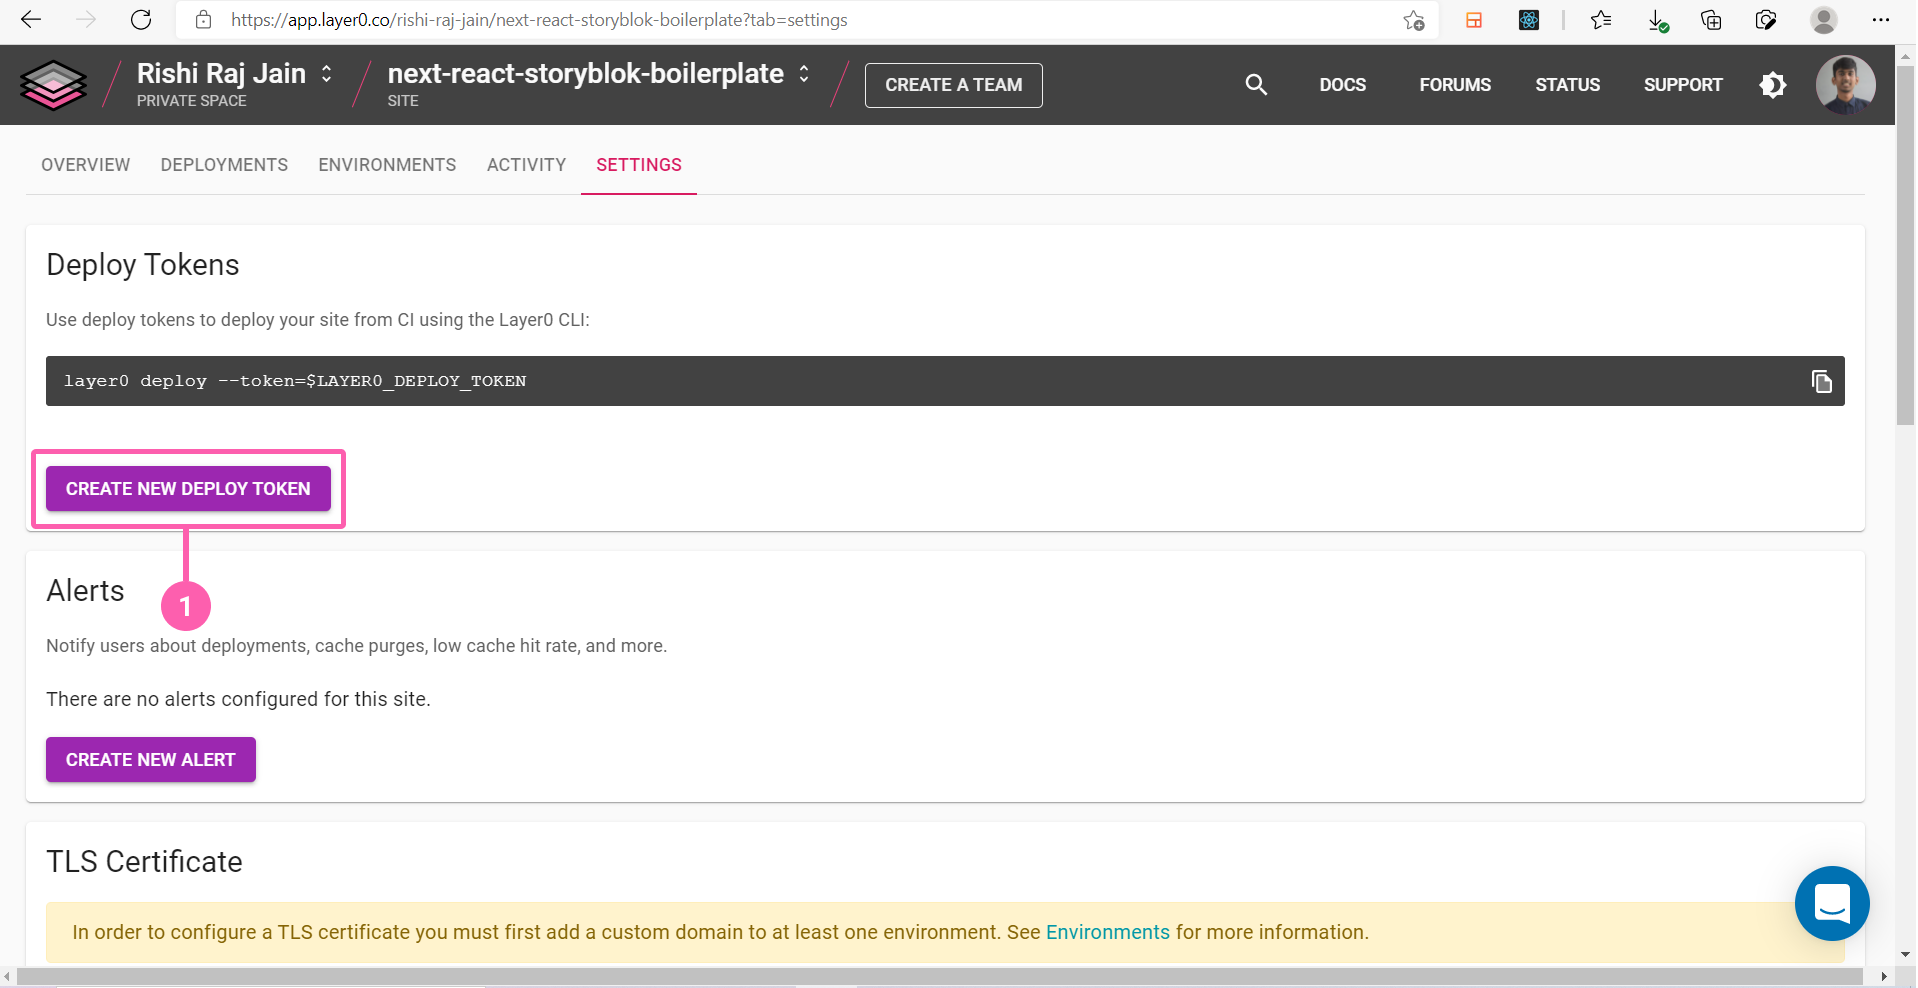
Task: Open the React DevTools extension icon
Action: pos(1529,20)
